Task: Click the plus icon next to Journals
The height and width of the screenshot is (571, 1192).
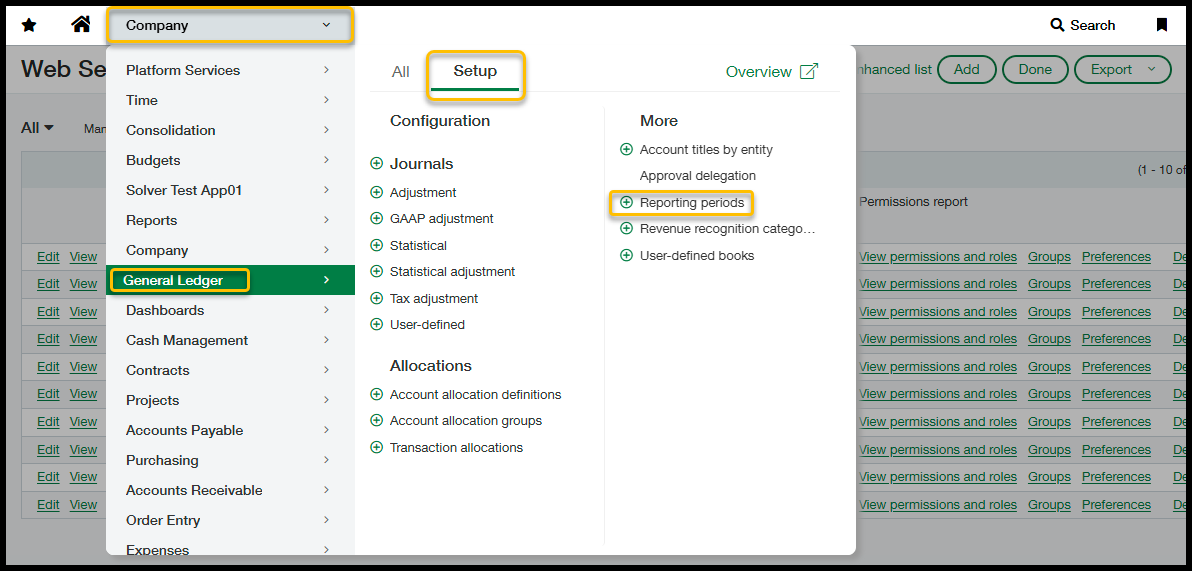Action: pos(377,164)
